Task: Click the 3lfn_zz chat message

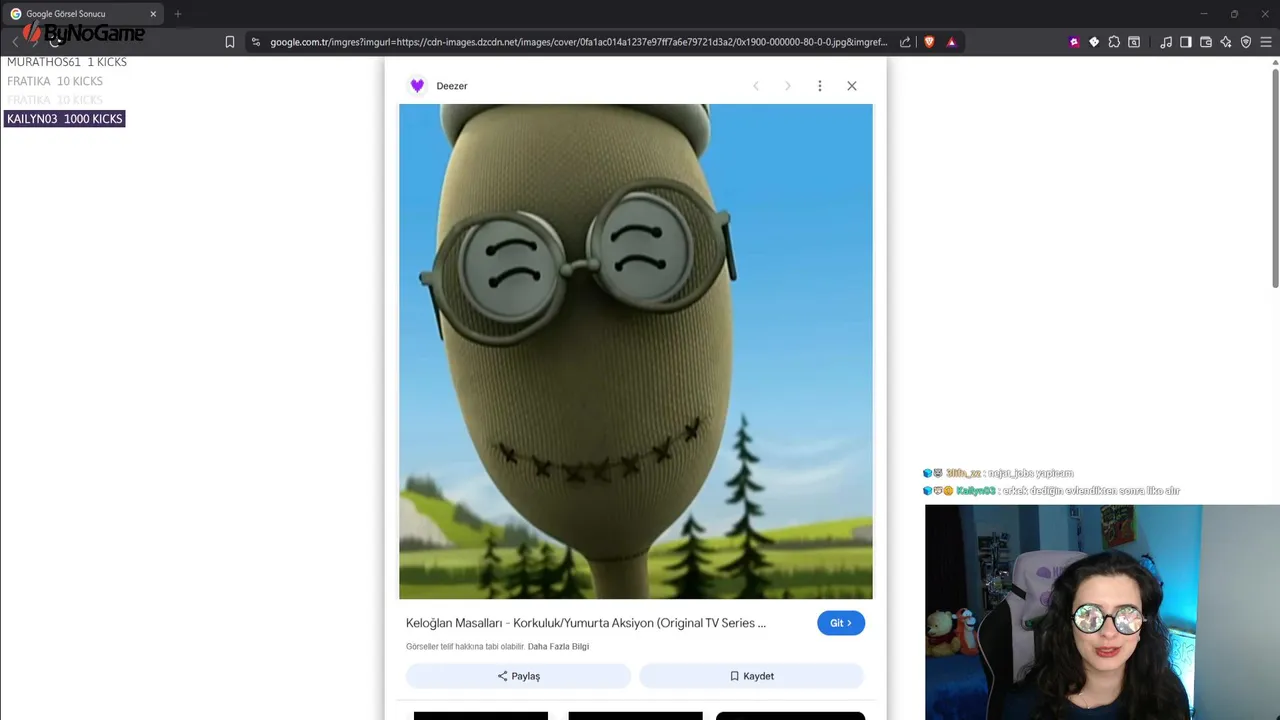Action: pos(998,473)
